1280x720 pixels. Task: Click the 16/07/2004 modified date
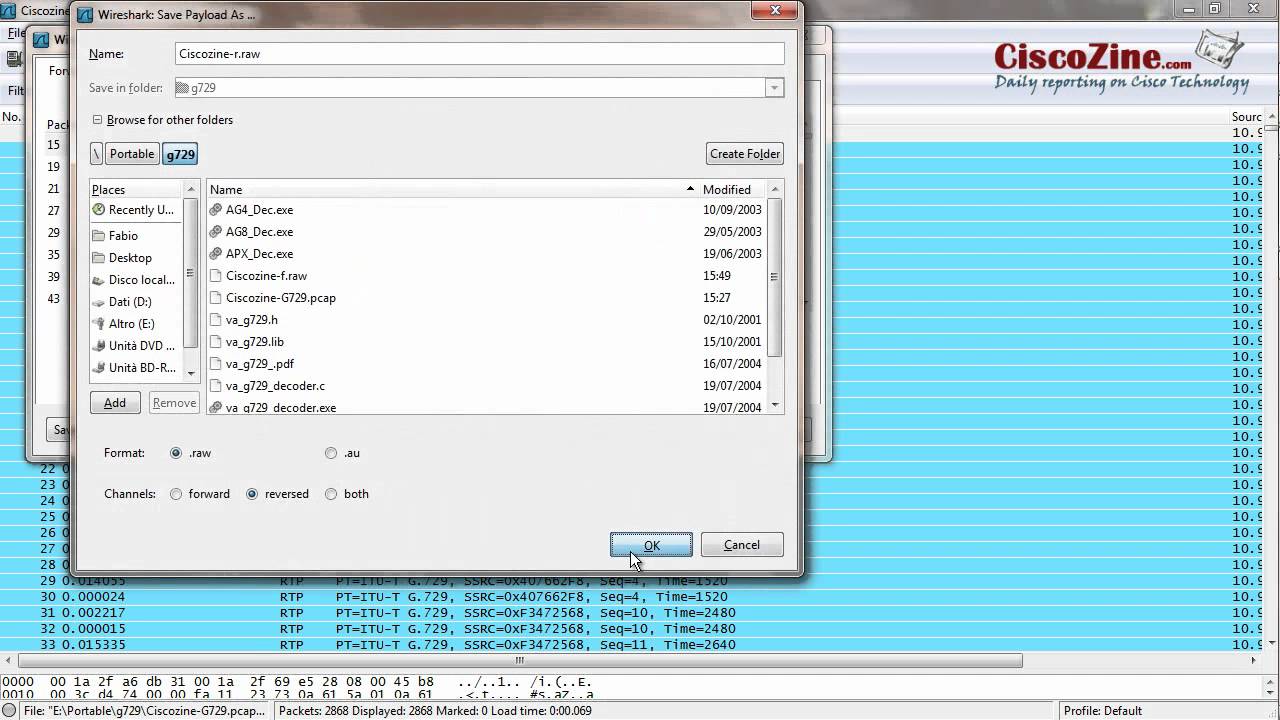[x=732, y=364]
